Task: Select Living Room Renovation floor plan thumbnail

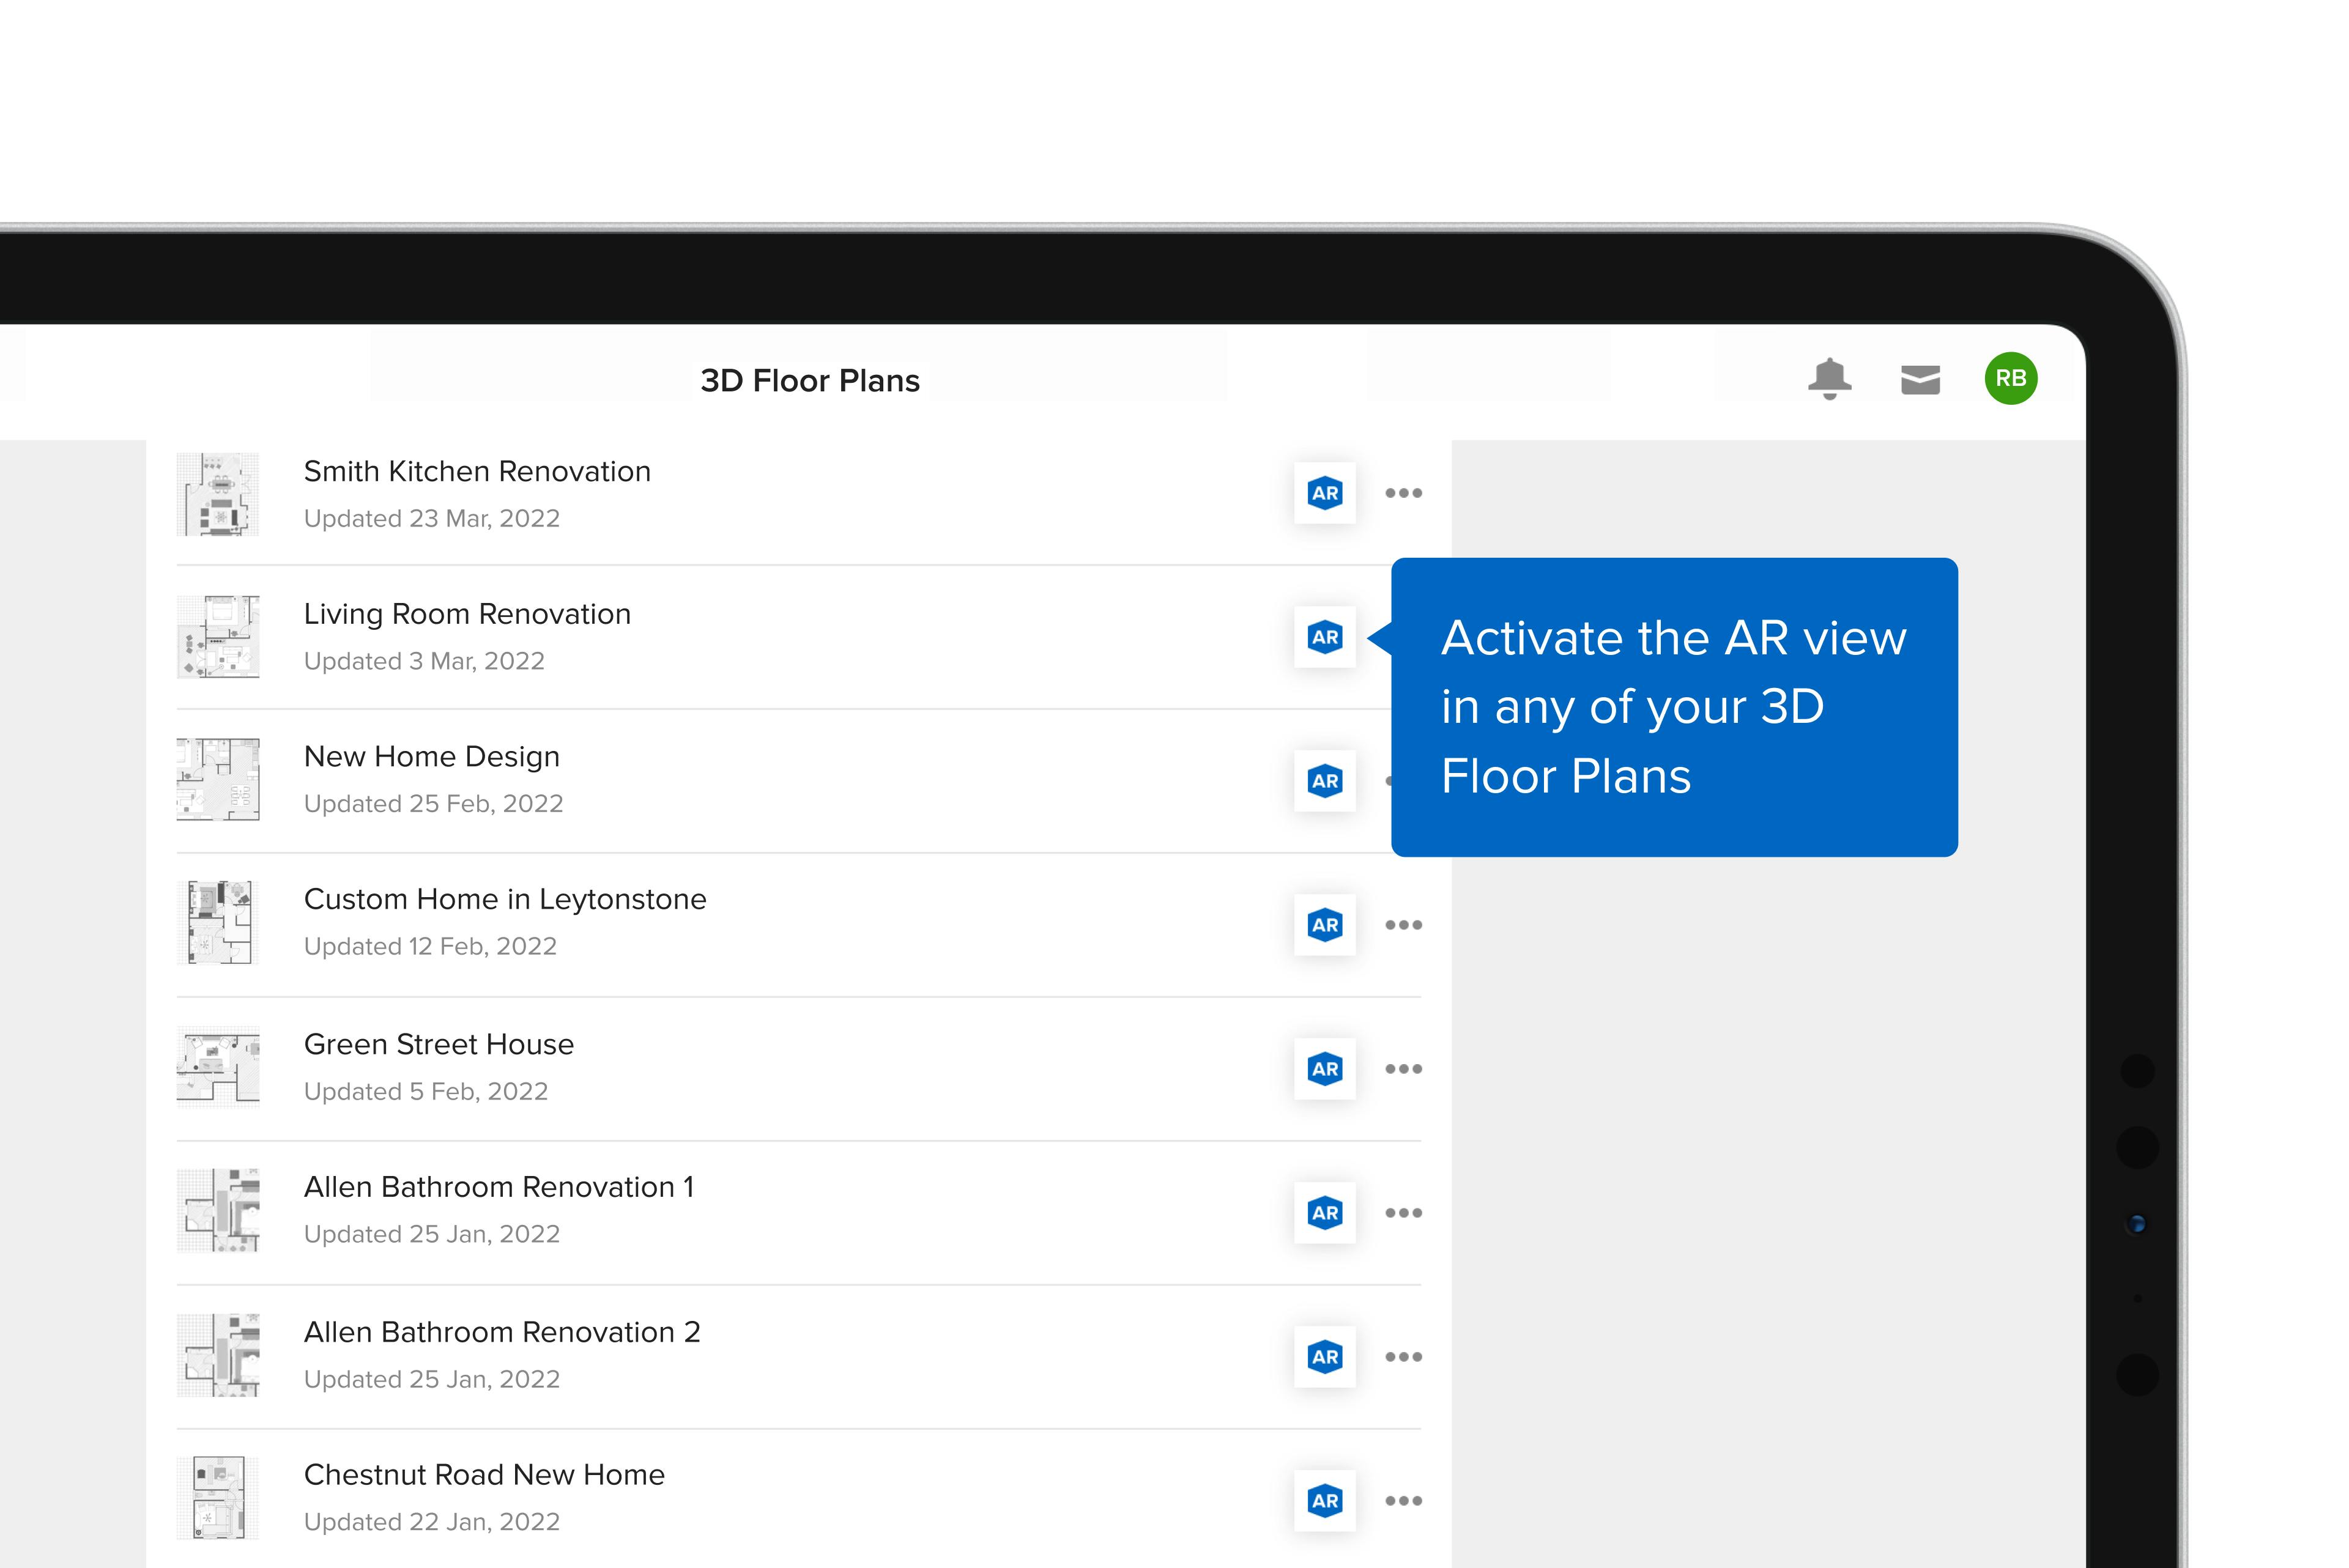Action: 218,637
